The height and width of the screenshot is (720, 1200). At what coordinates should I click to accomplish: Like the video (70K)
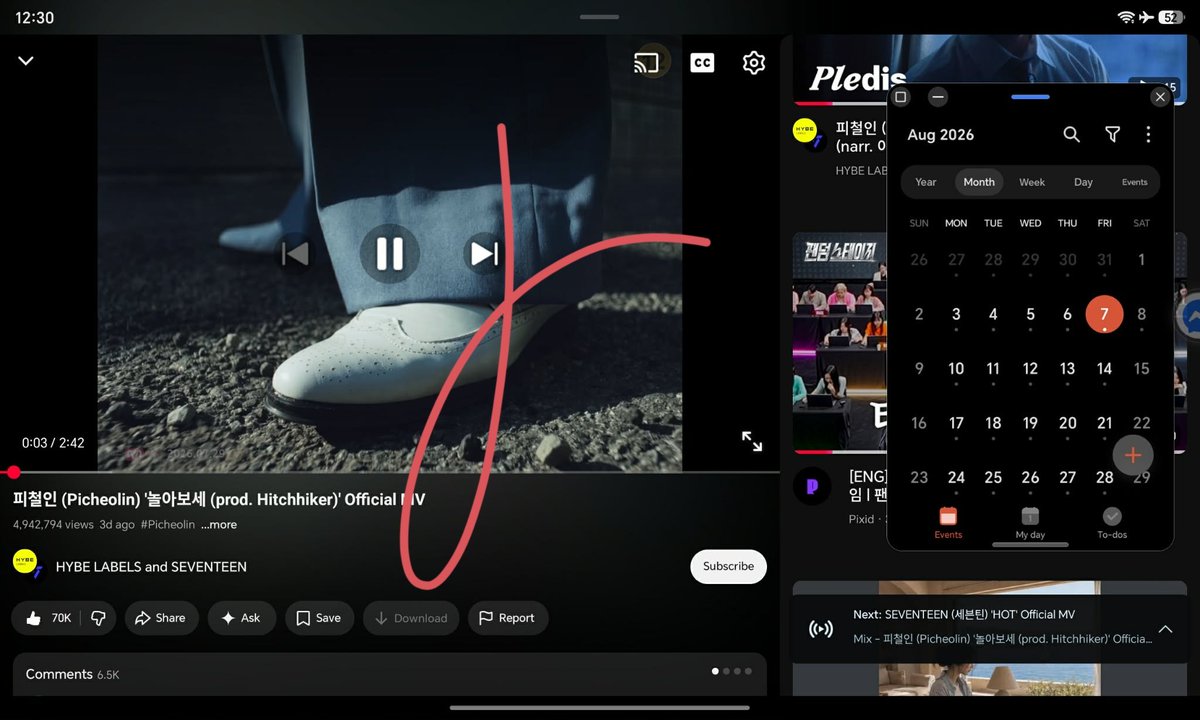point(48,618)
